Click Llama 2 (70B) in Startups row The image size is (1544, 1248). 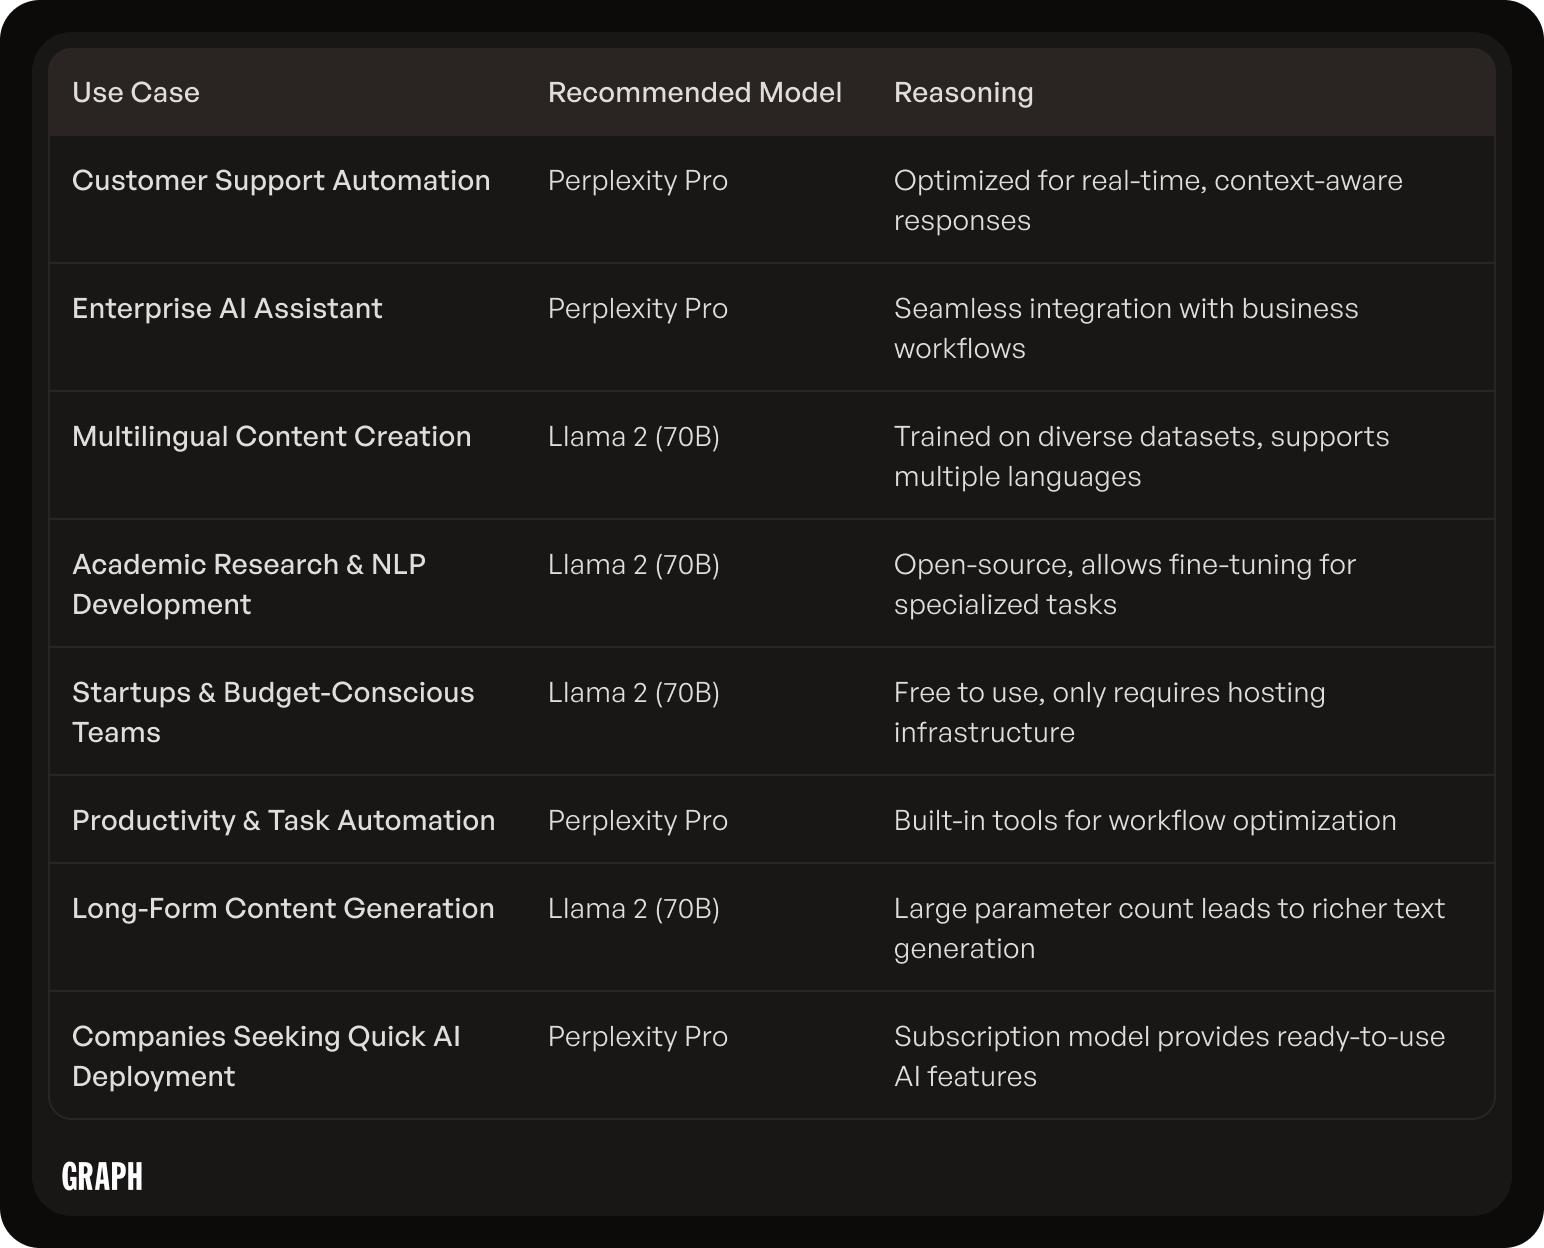634,693
